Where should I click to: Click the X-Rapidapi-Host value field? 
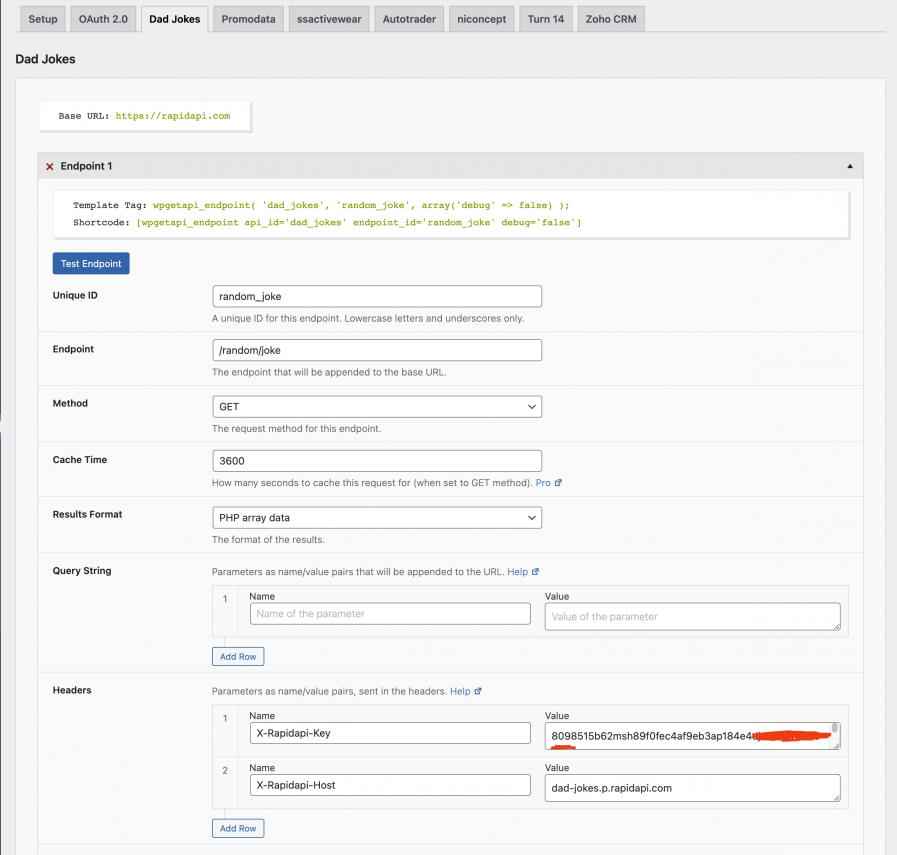pyautogui.click(x=691, y=788)
